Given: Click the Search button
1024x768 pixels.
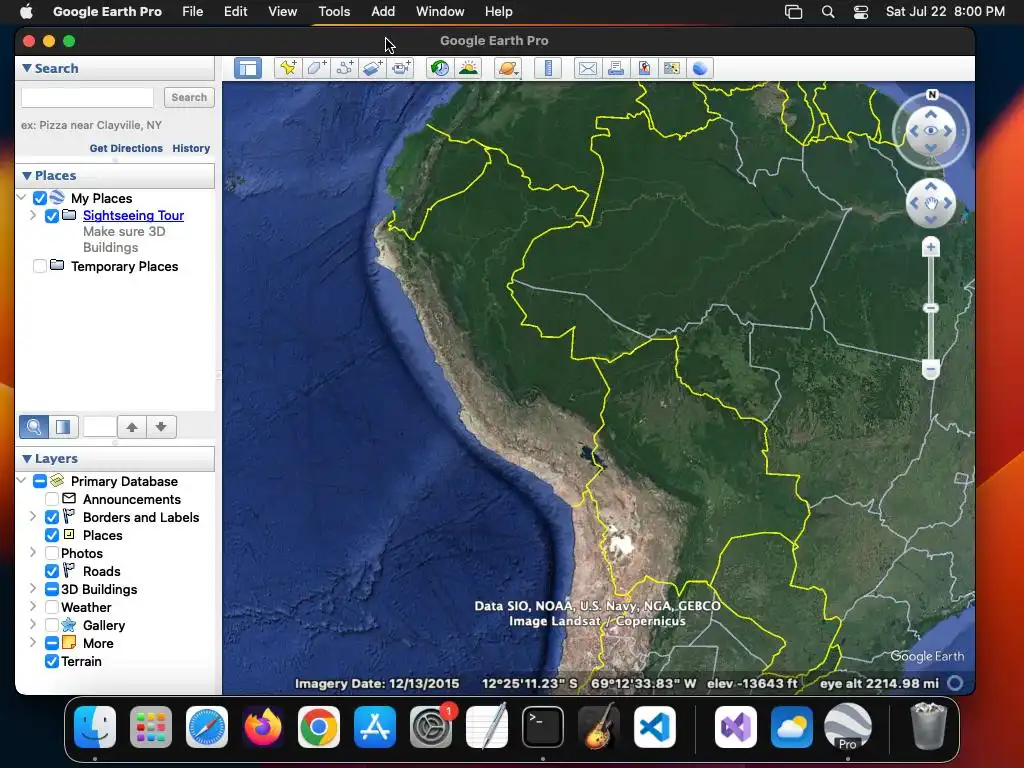Looking at the screenshot, I should point(189,97).
